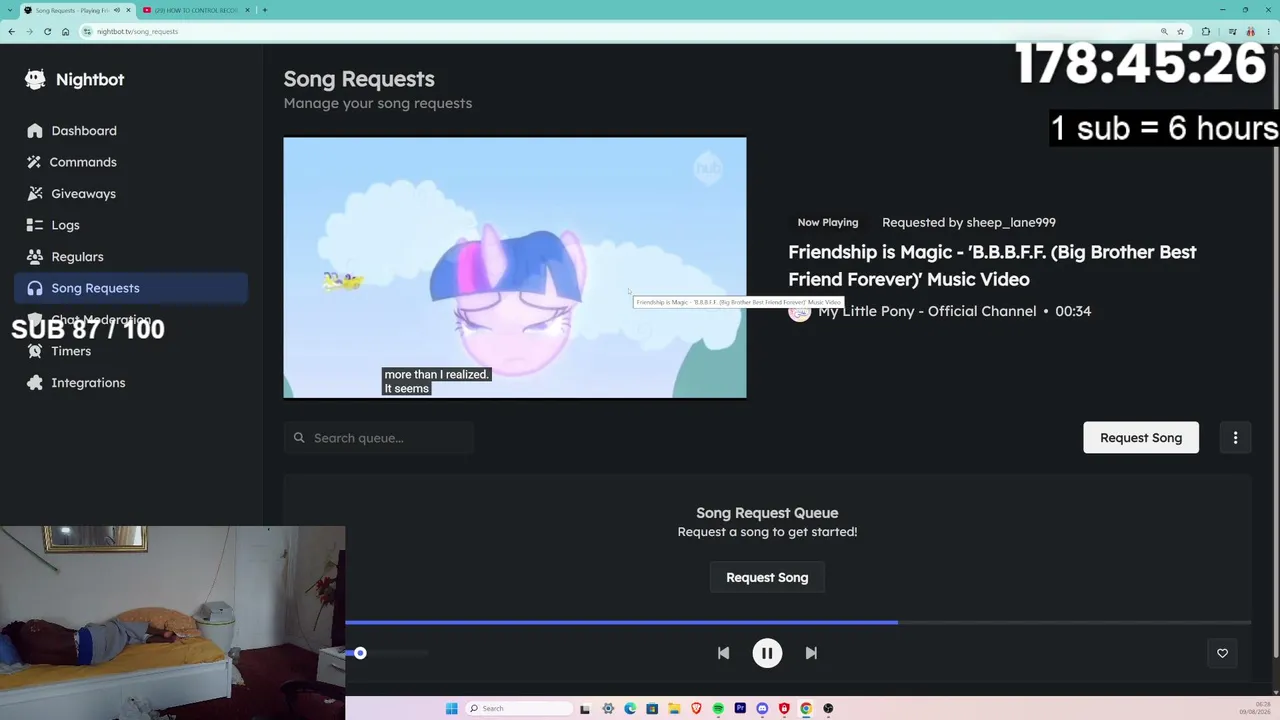The image size is (1280, 720).
Task: Click the "Manage your song requests" subtitle
Action: point(378,103)
